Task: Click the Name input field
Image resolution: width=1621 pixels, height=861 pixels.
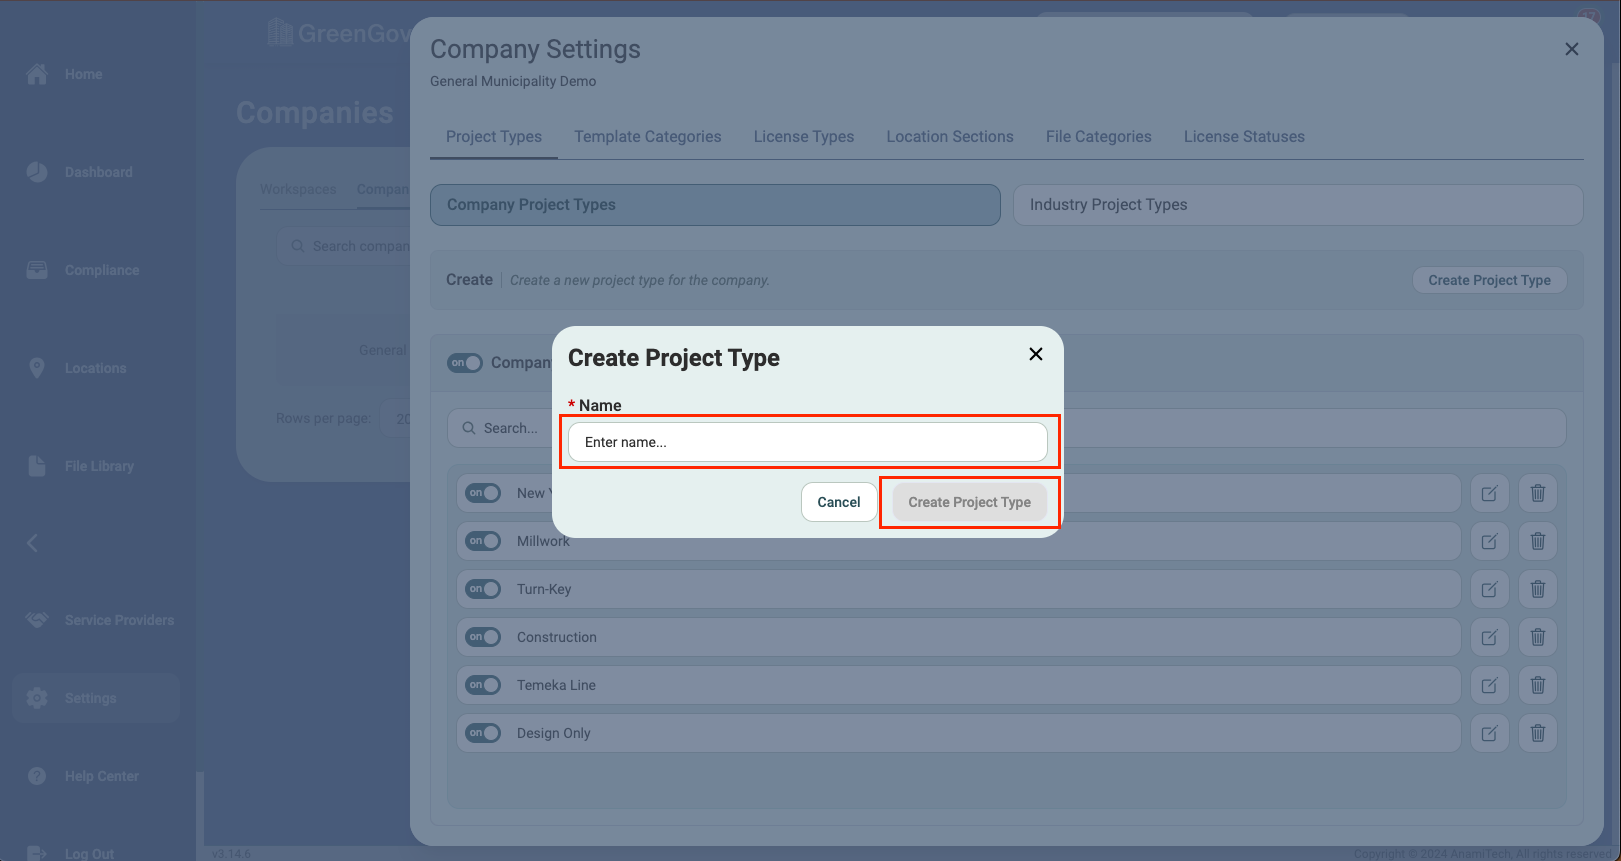Action: click(x=807, y=442)
